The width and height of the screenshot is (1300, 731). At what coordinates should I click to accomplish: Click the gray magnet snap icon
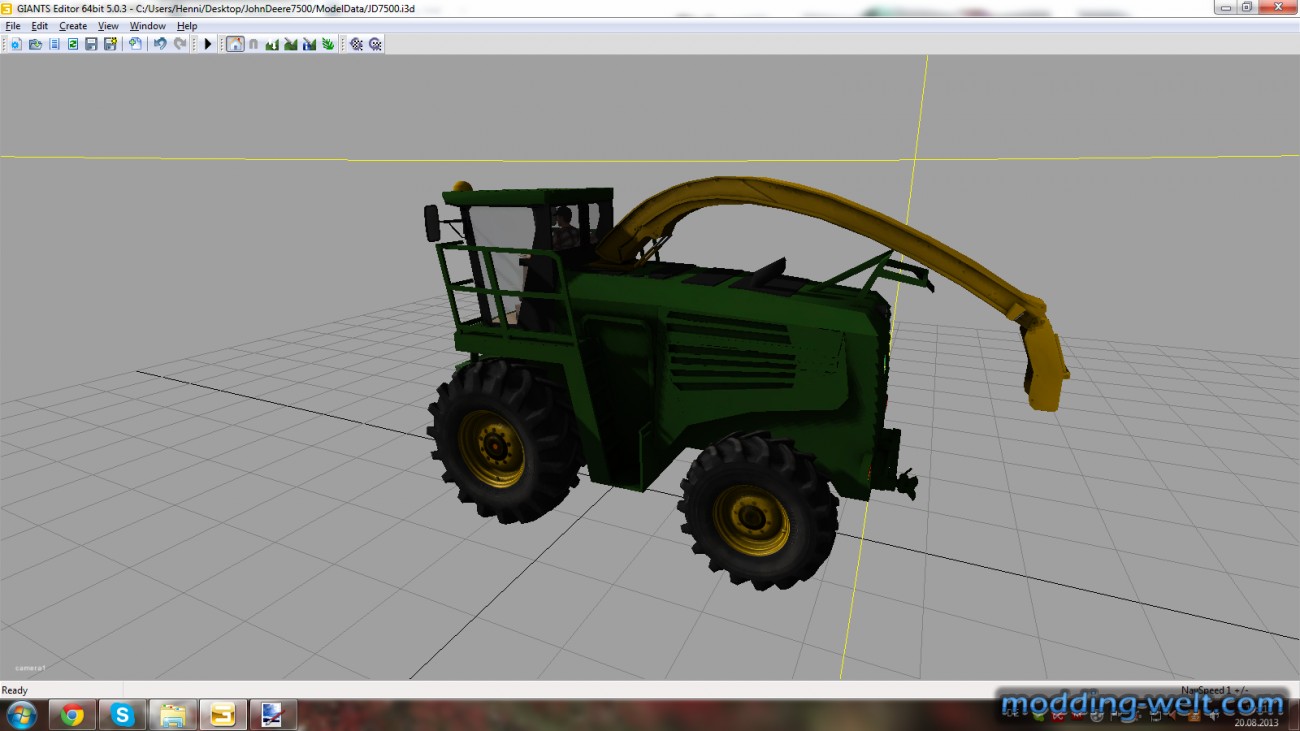point(253,44)
